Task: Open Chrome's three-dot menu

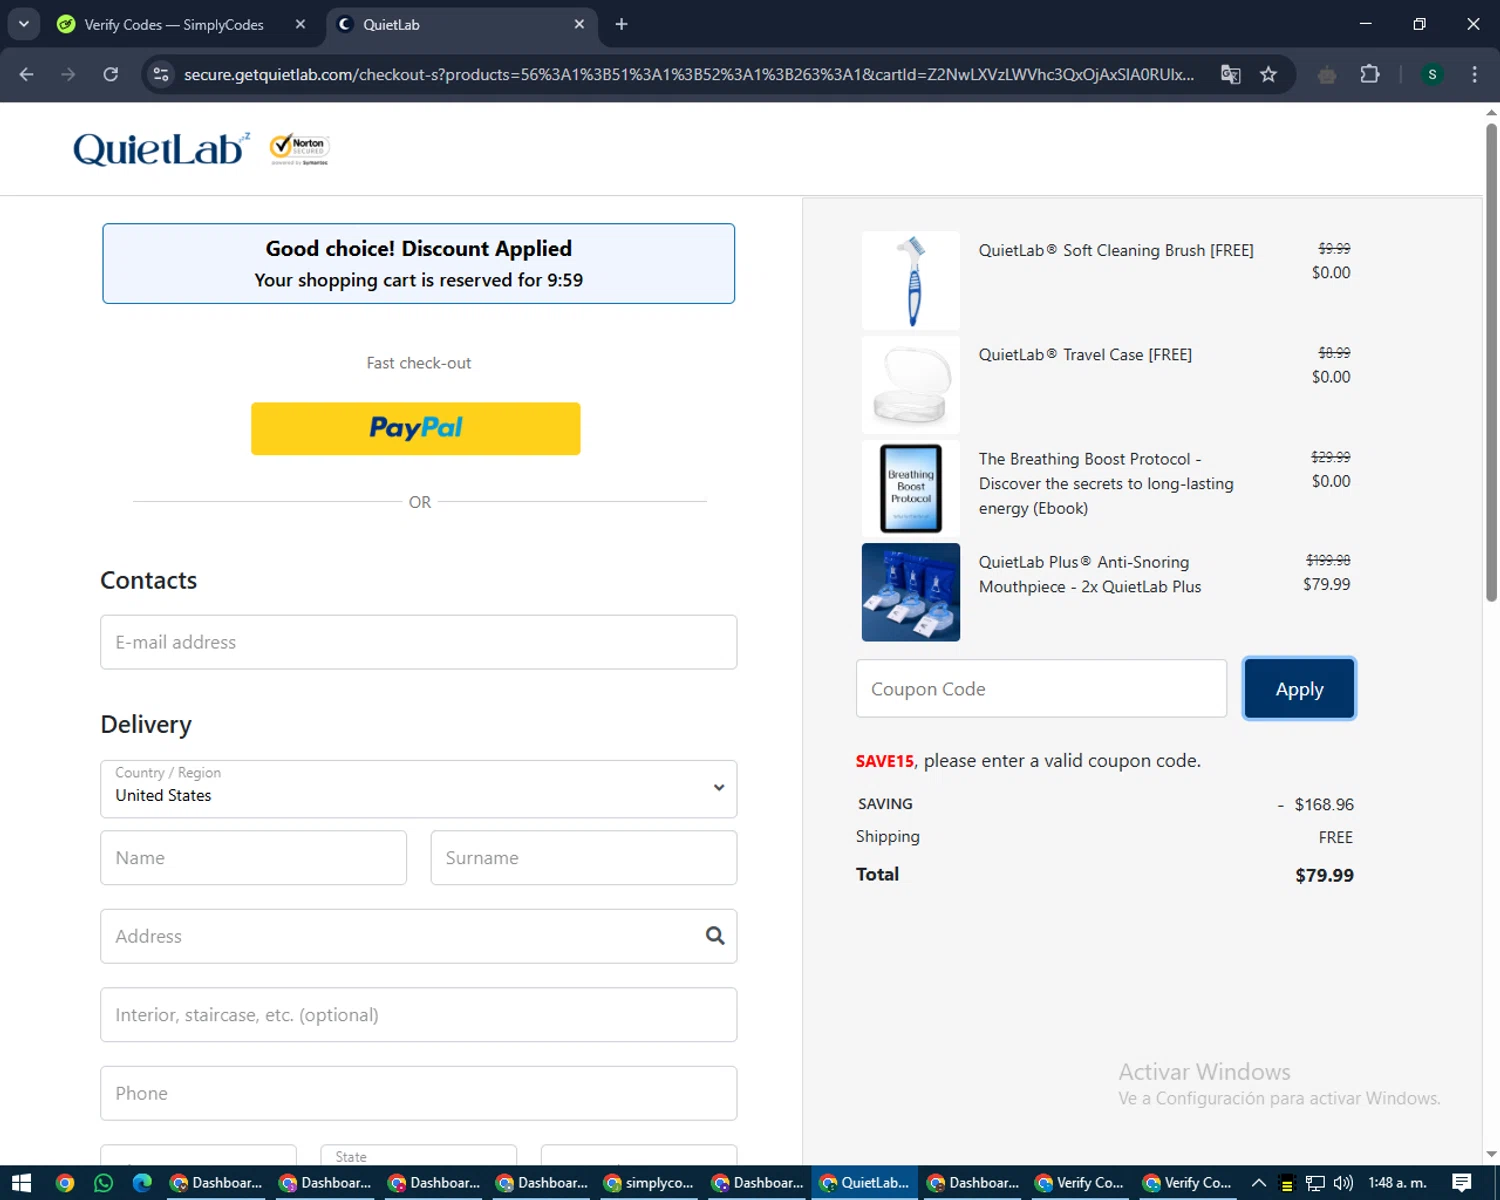Action: click(x=1474, y=74)
